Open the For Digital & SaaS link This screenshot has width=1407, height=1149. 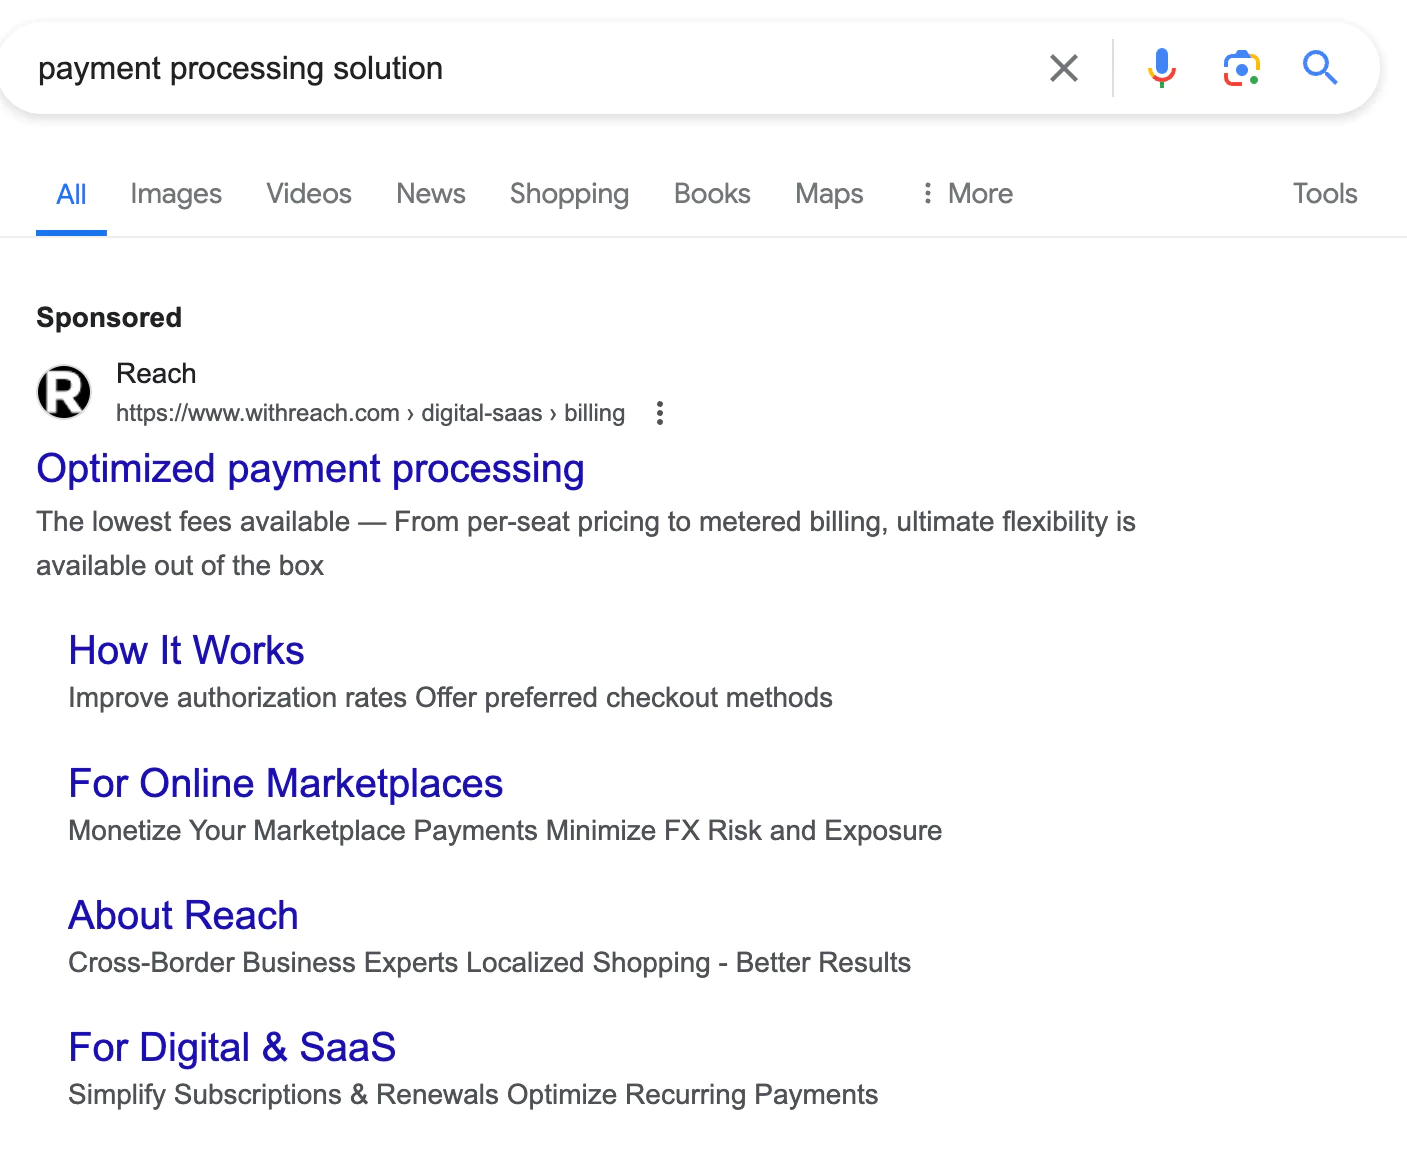(x=232, y=1048)
